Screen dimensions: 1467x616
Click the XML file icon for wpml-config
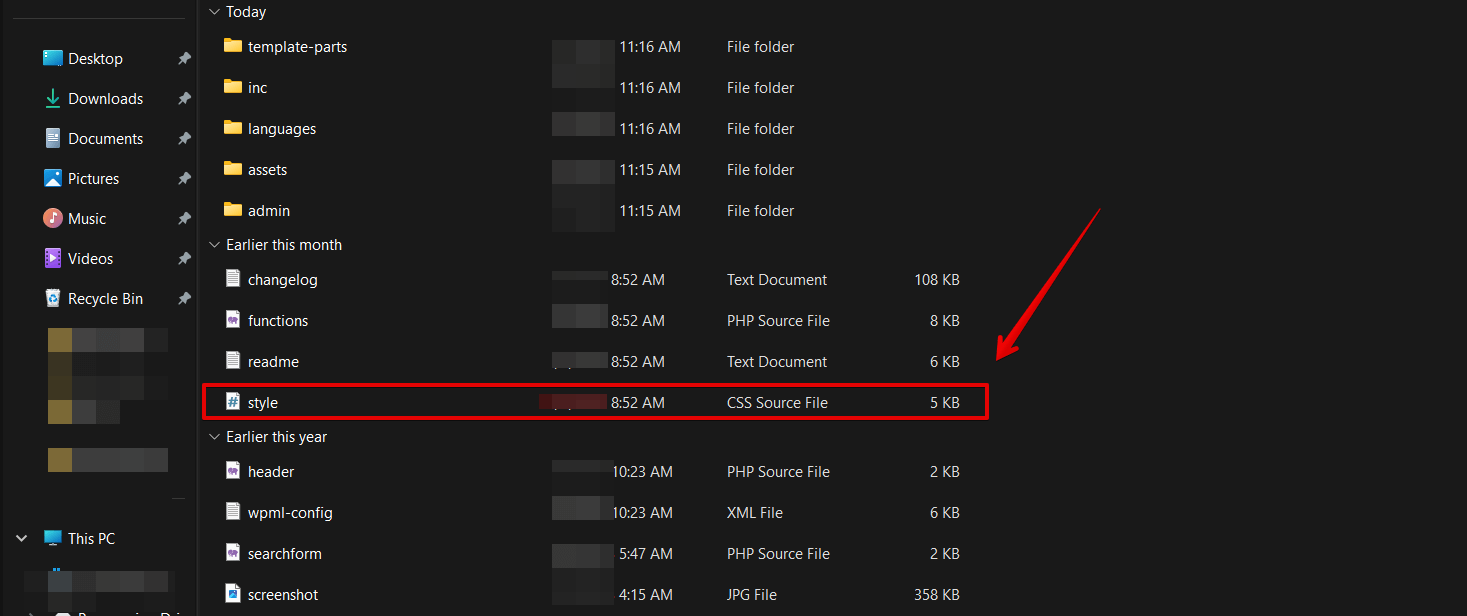pos(232,512)
